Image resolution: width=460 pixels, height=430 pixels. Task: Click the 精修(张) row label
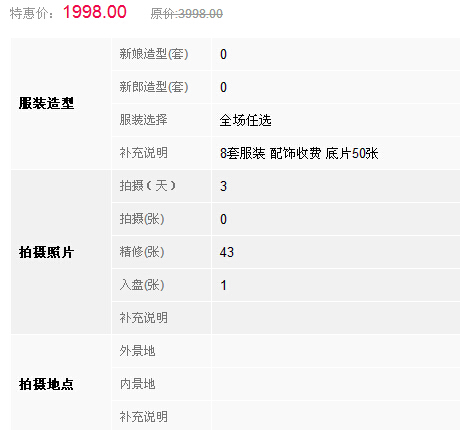(x=142, y=252)
